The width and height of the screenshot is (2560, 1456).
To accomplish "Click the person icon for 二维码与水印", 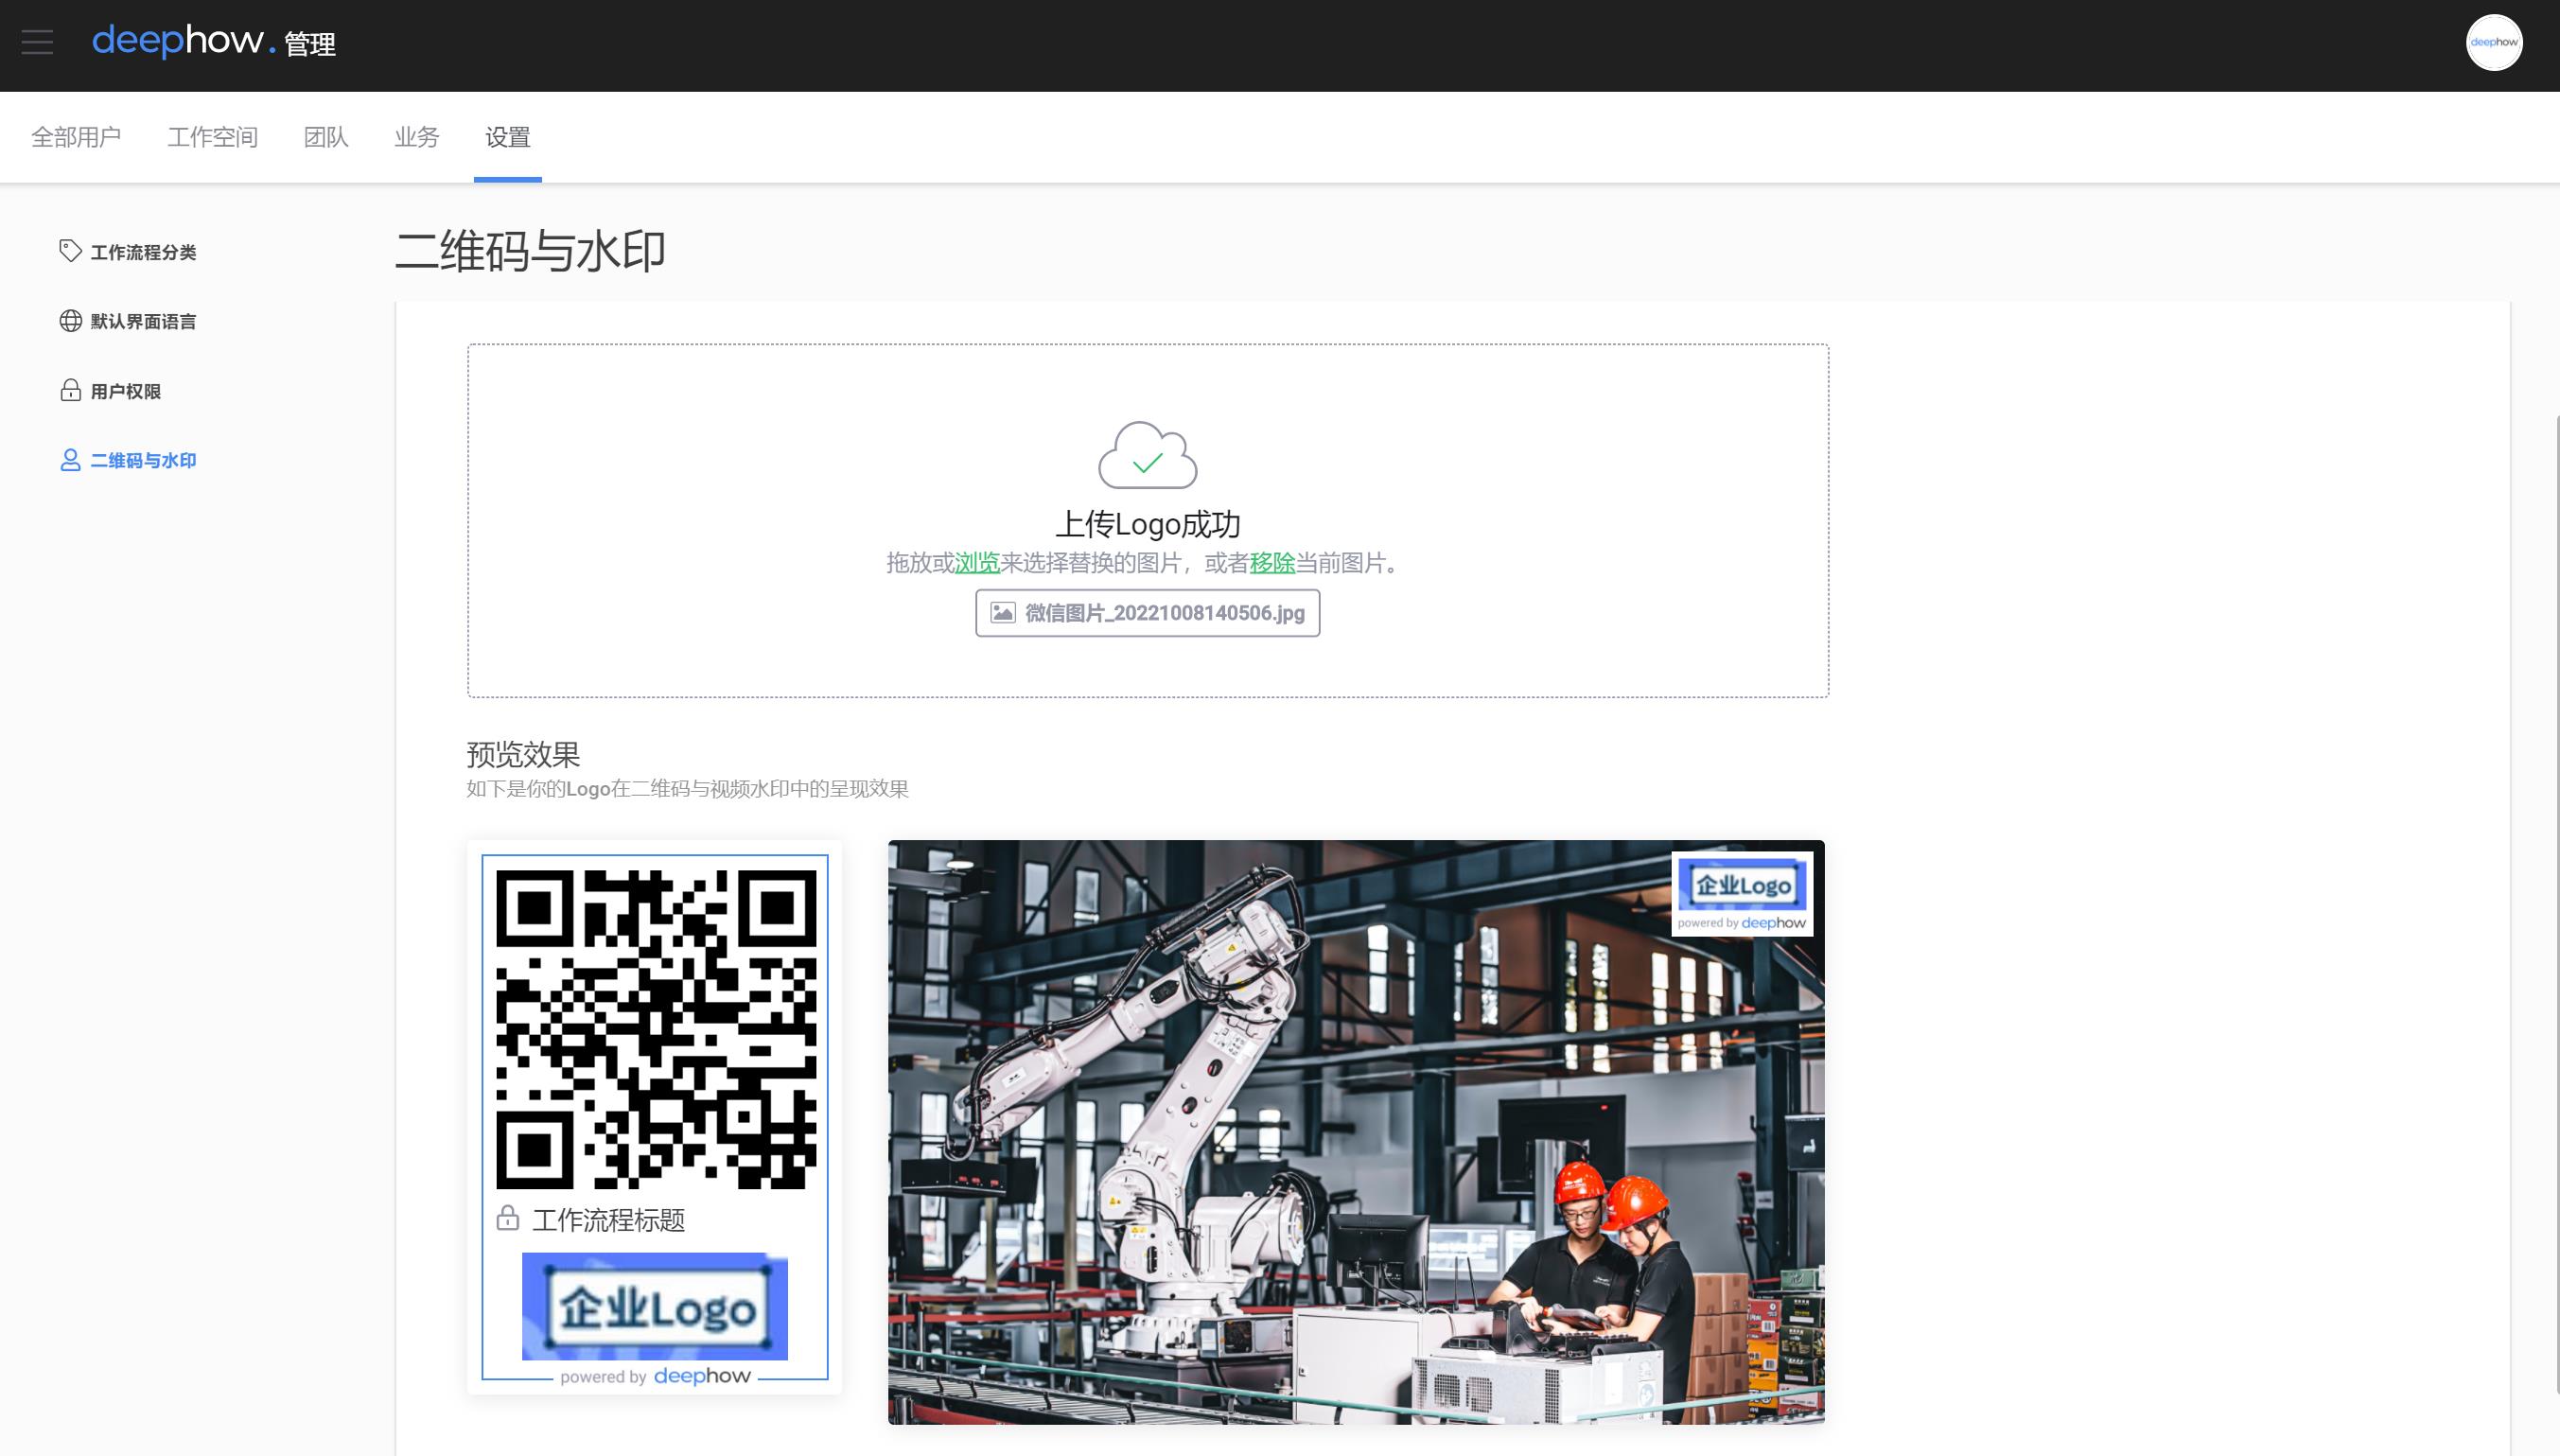I will (x=70, y=460).
